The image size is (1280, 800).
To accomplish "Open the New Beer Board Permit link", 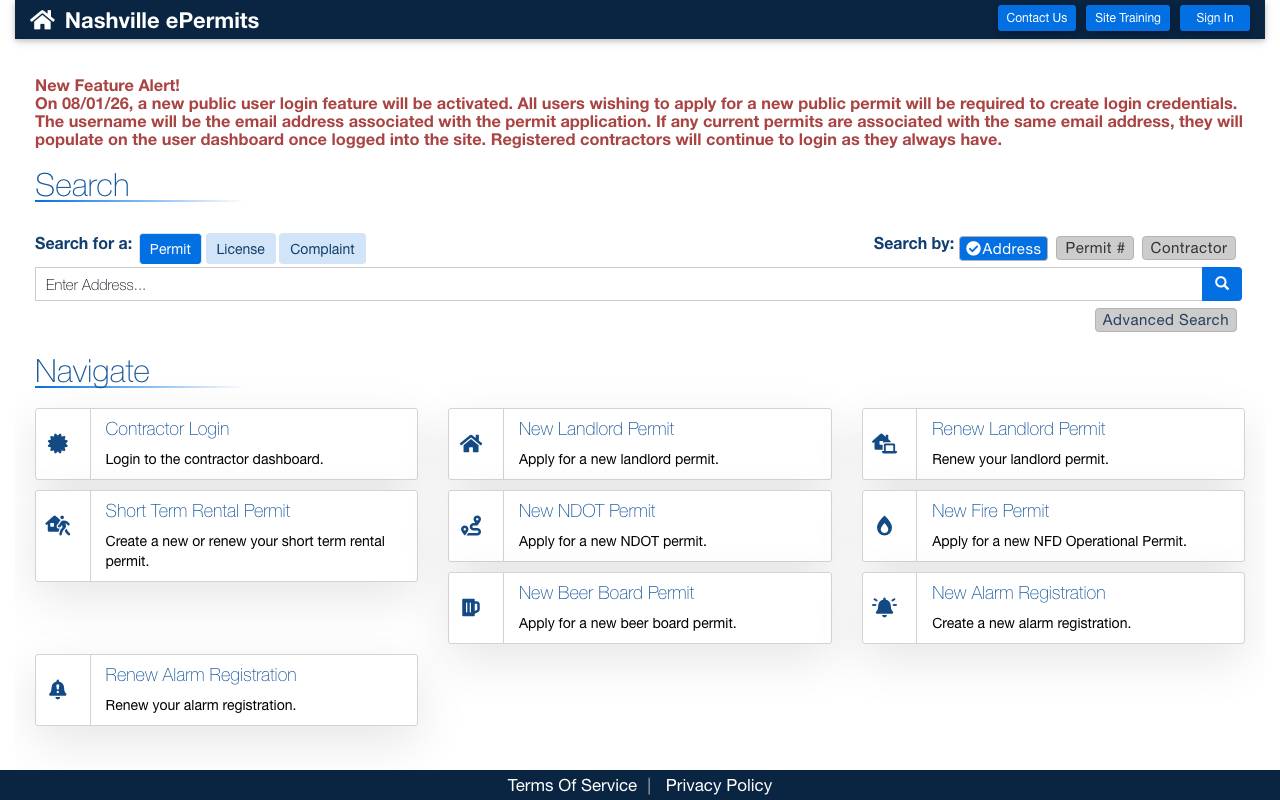I will (x=606, y=593).
